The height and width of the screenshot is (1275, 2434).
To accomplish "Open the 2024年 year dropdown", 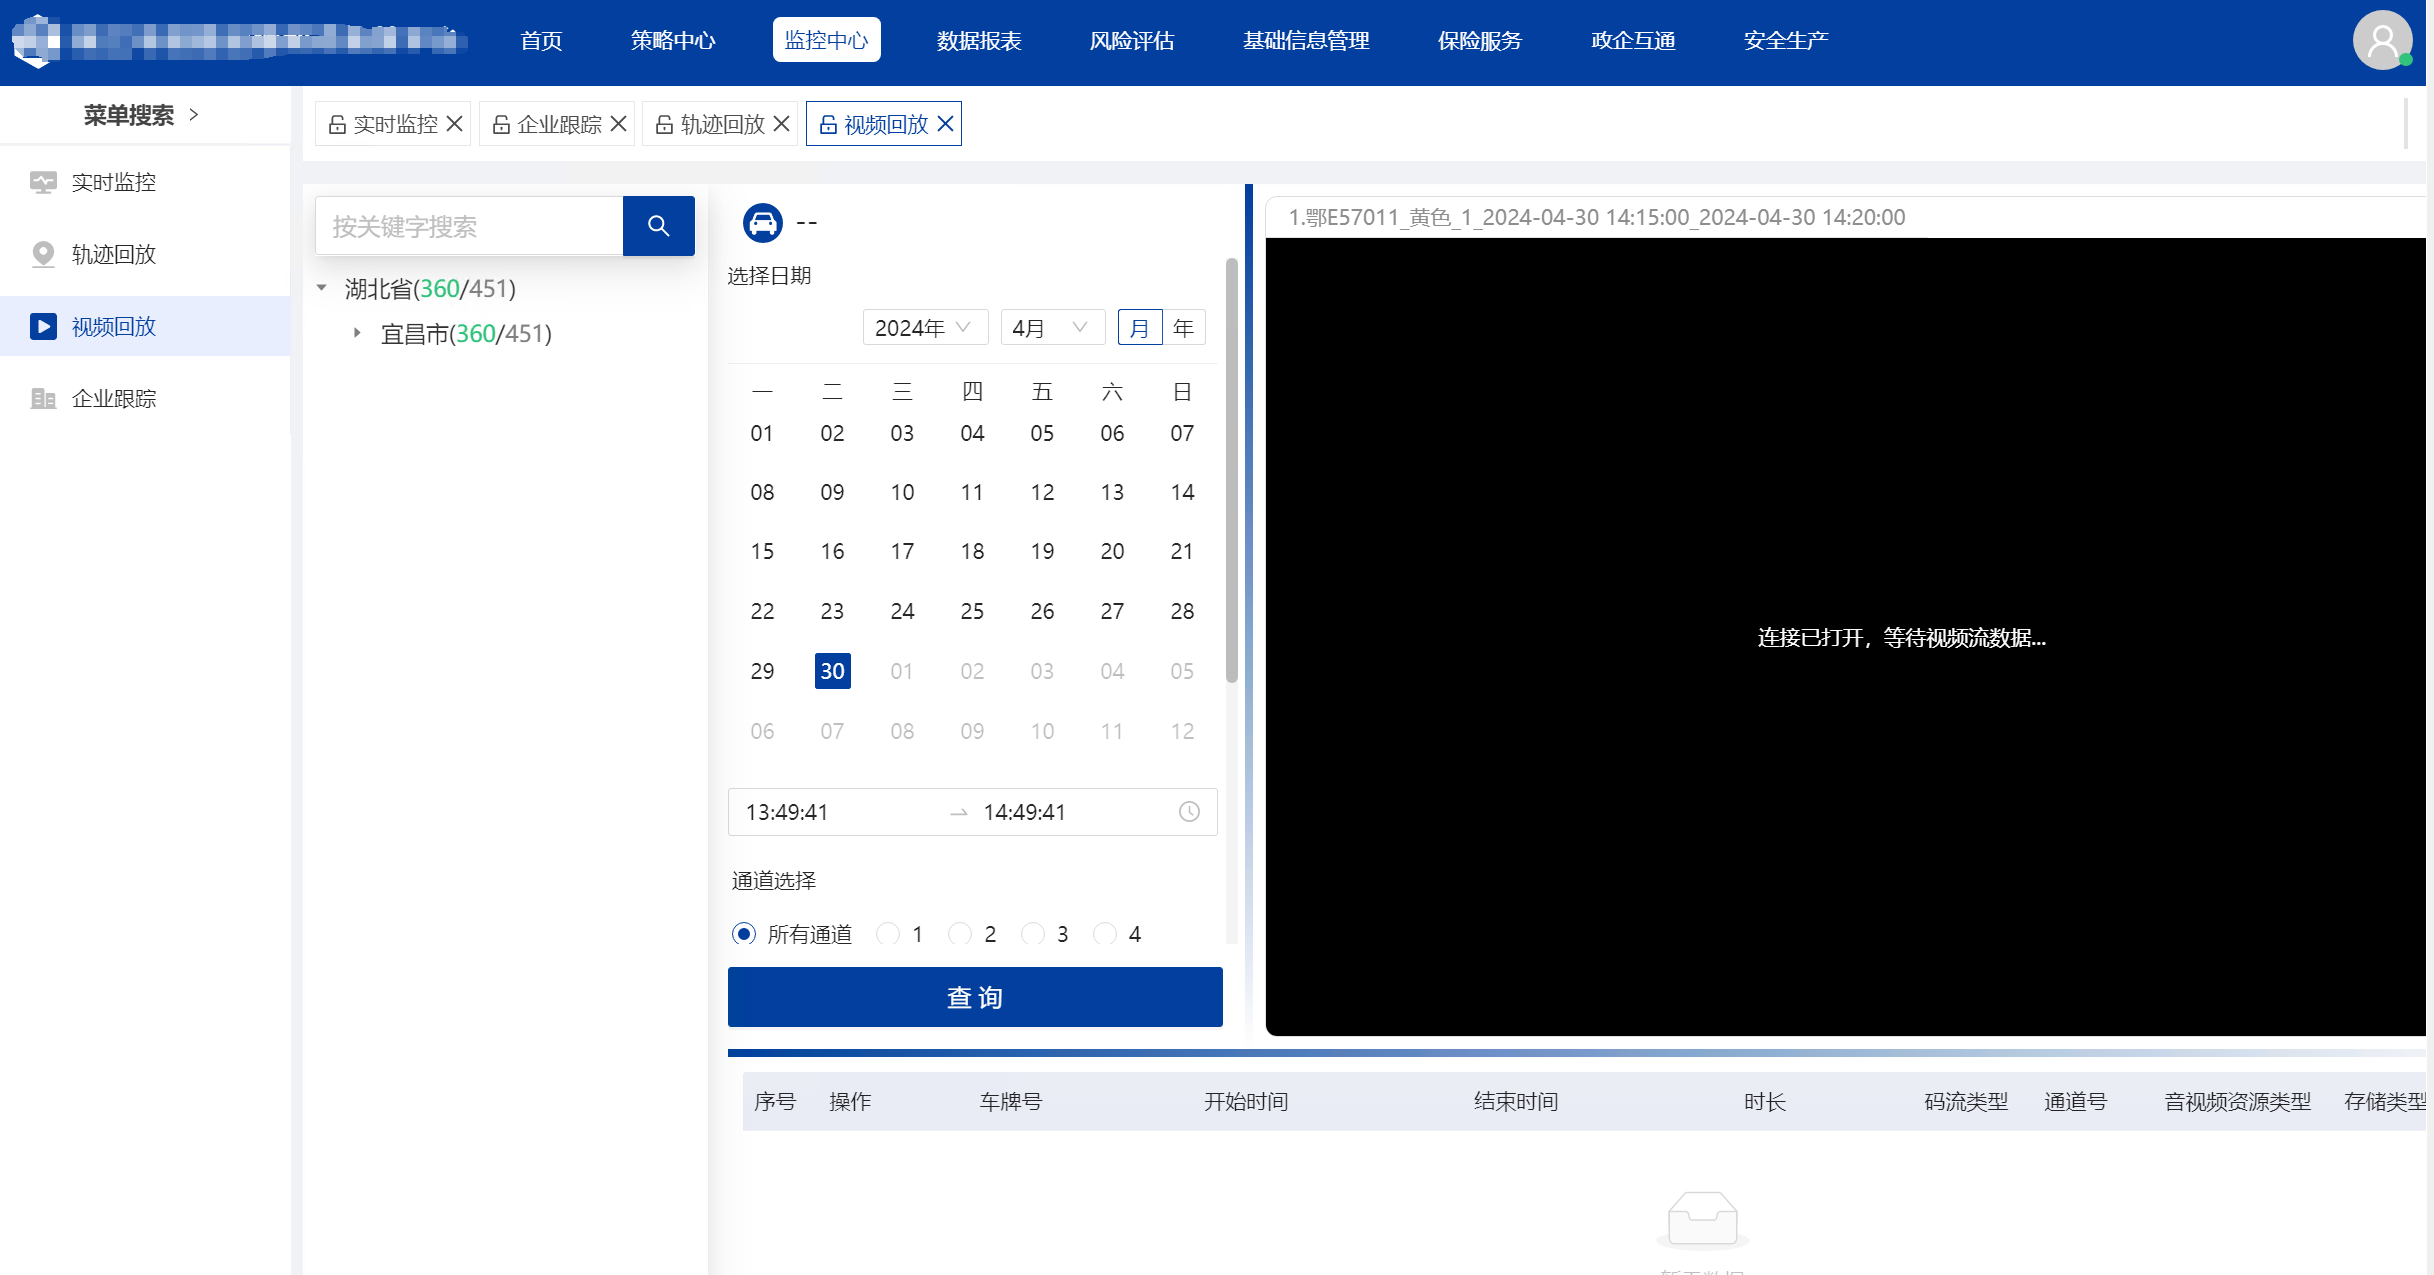I will 925,328.
